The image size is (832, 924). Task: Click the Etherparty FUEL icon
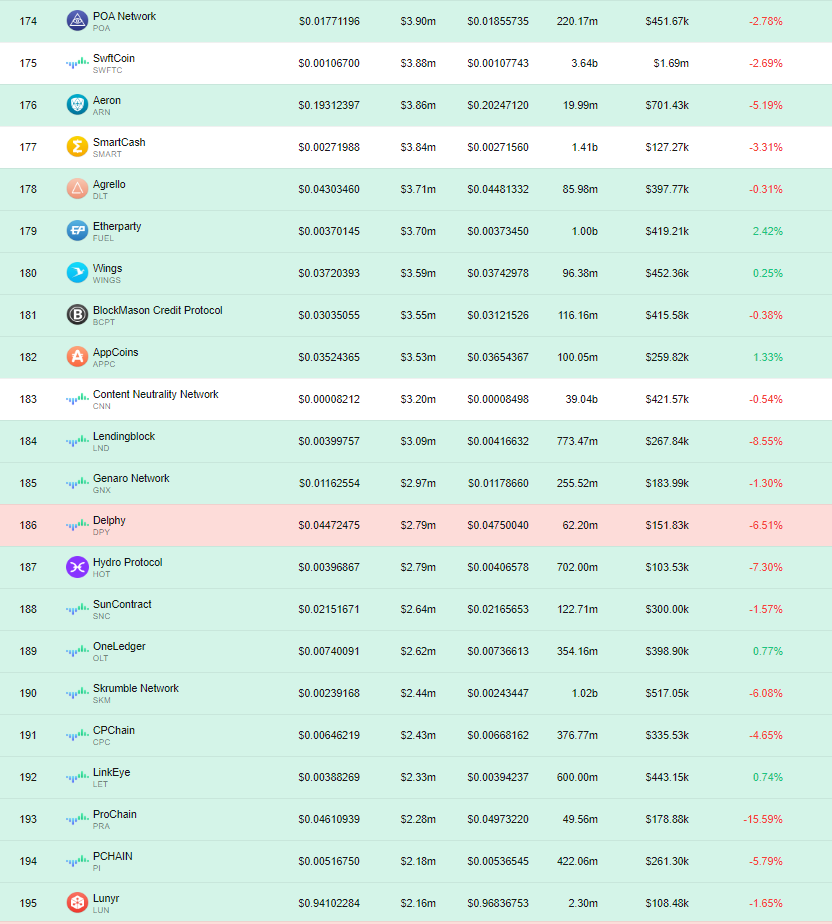click(x=77, y=231)
